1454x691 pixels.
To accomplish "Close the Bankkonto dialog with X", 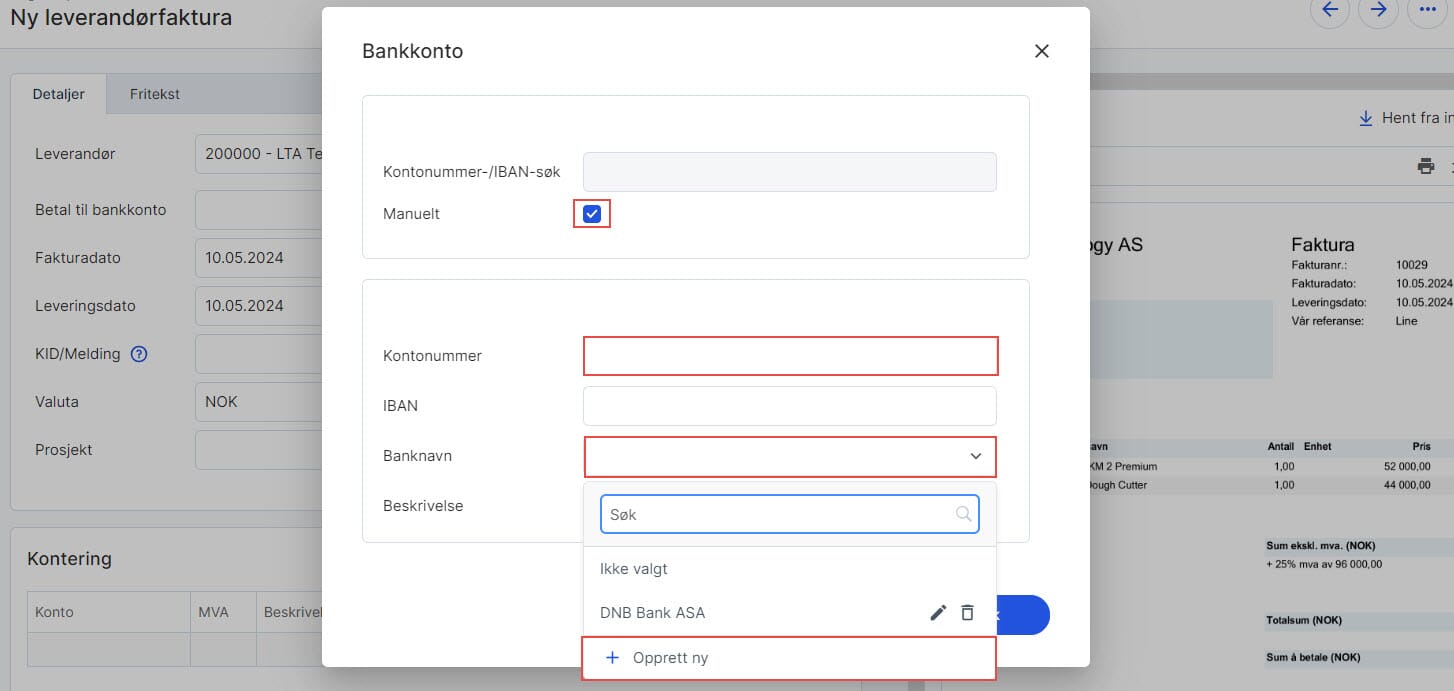I will 1041,51.
